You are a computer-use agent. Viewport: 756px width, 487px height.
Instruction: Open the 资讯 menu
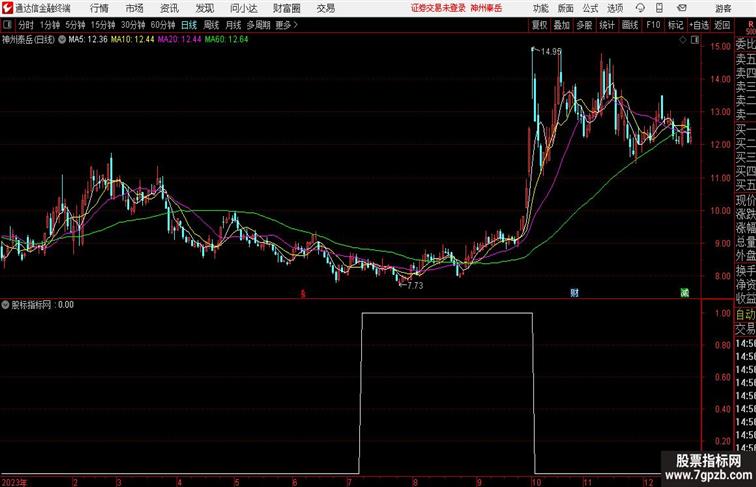pyautogui.click(x=169, y=8)
